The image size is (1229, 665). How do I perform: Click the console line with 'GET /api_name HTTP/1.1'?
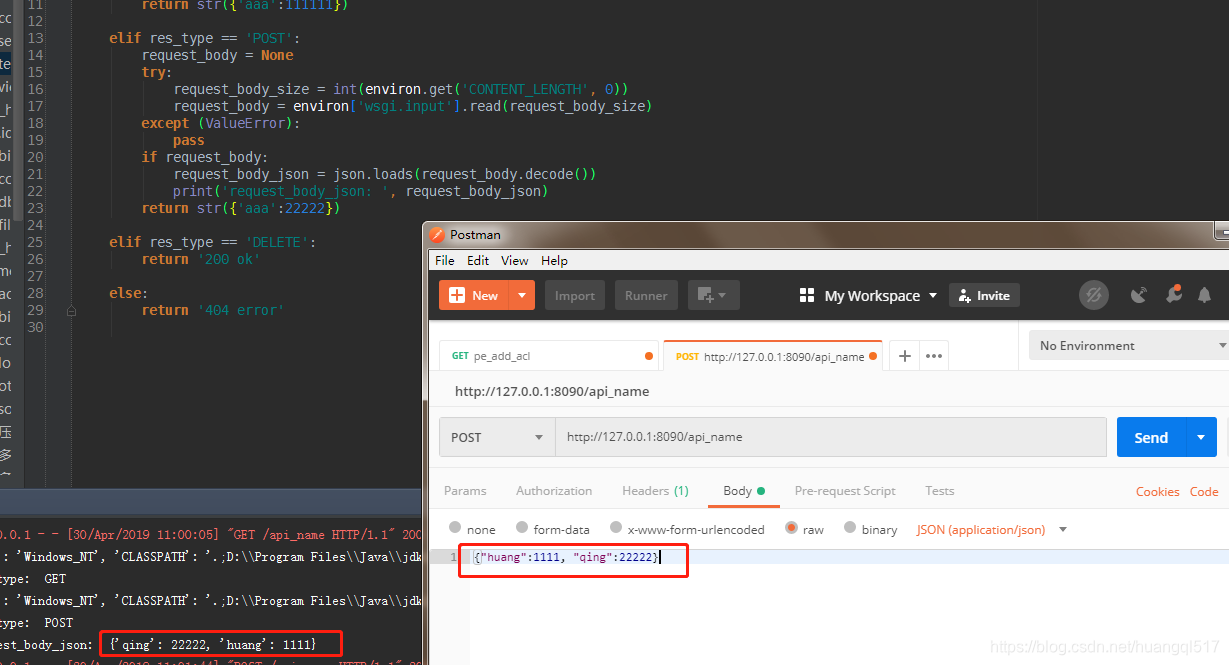click(212, 535)
